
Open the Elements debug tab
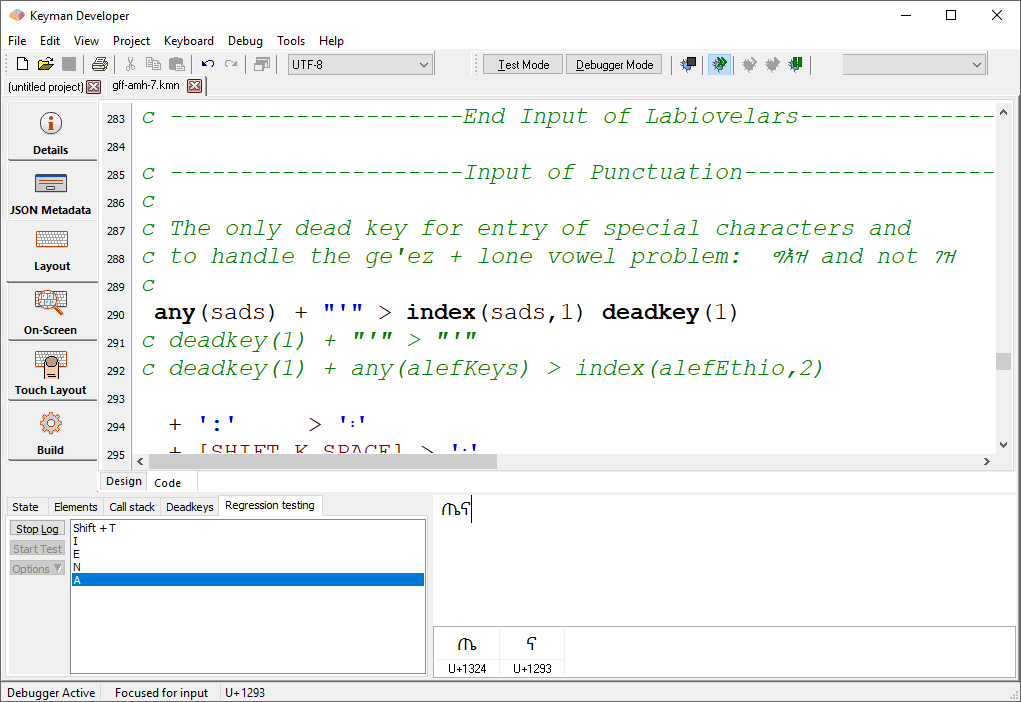(x=76, y=507)
